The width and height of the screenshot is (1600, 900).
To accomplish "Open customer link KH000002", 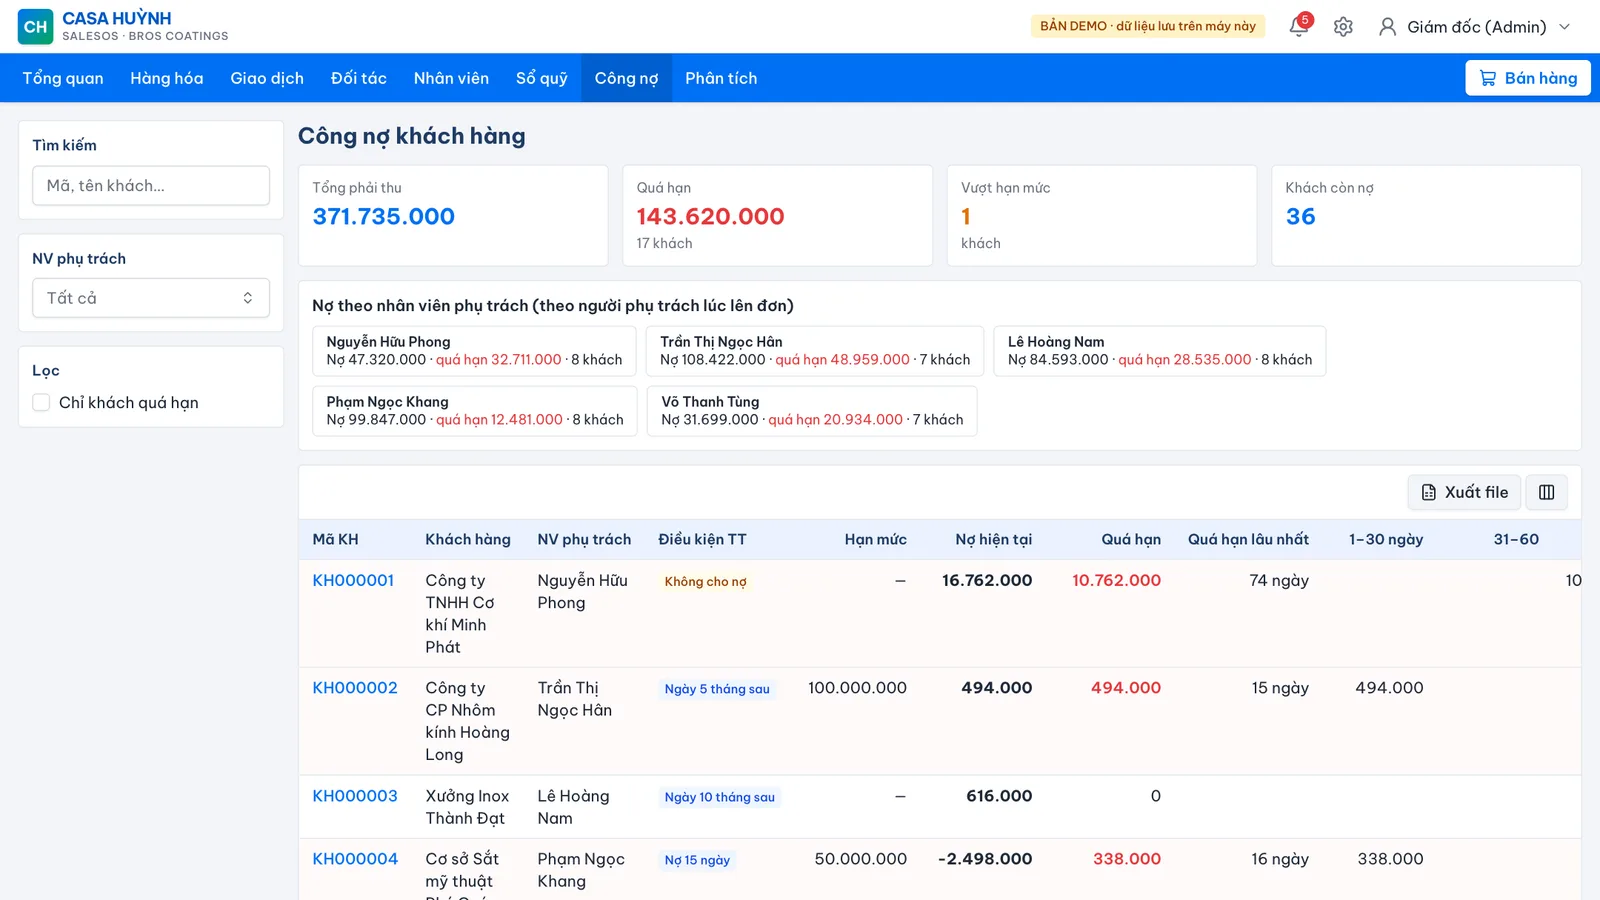I will (x=355, y=688).
